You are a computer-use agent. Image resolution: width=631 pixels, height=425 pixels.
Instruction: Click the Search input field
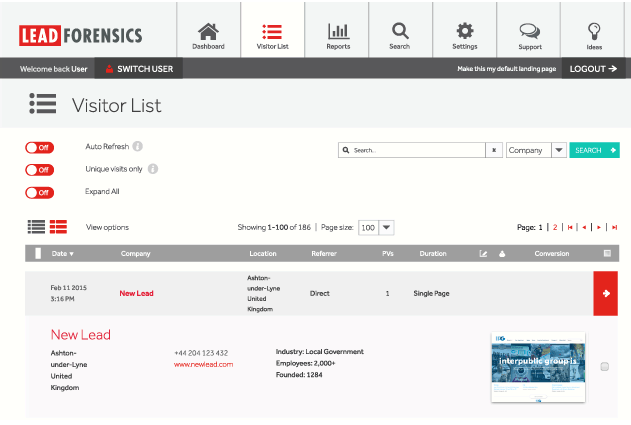[412, 150]
